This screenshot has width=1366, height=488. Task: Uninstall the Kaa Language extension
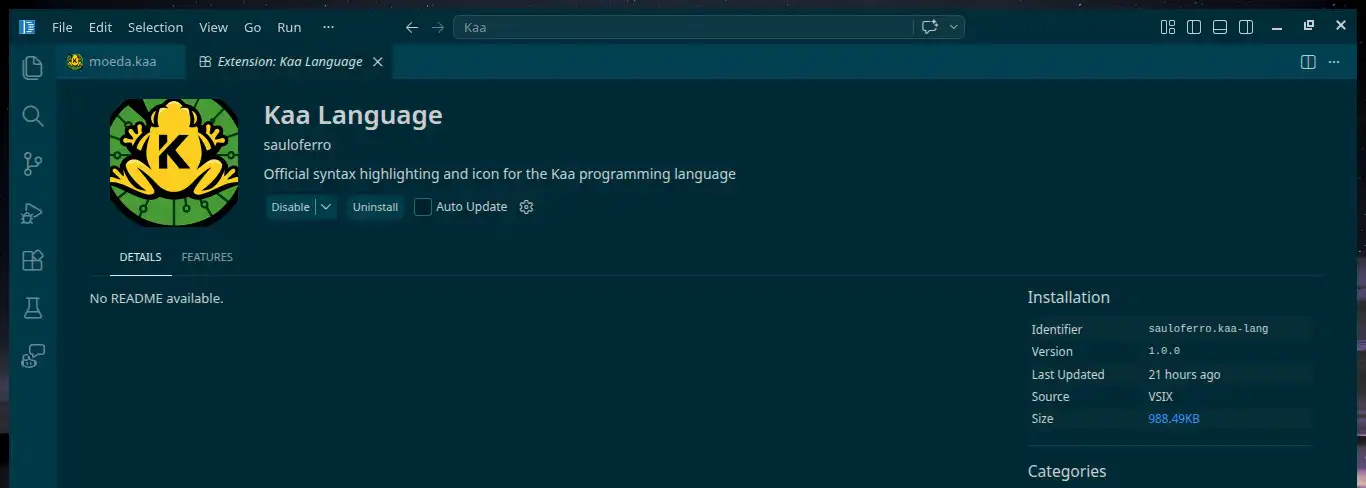point(375,207)
